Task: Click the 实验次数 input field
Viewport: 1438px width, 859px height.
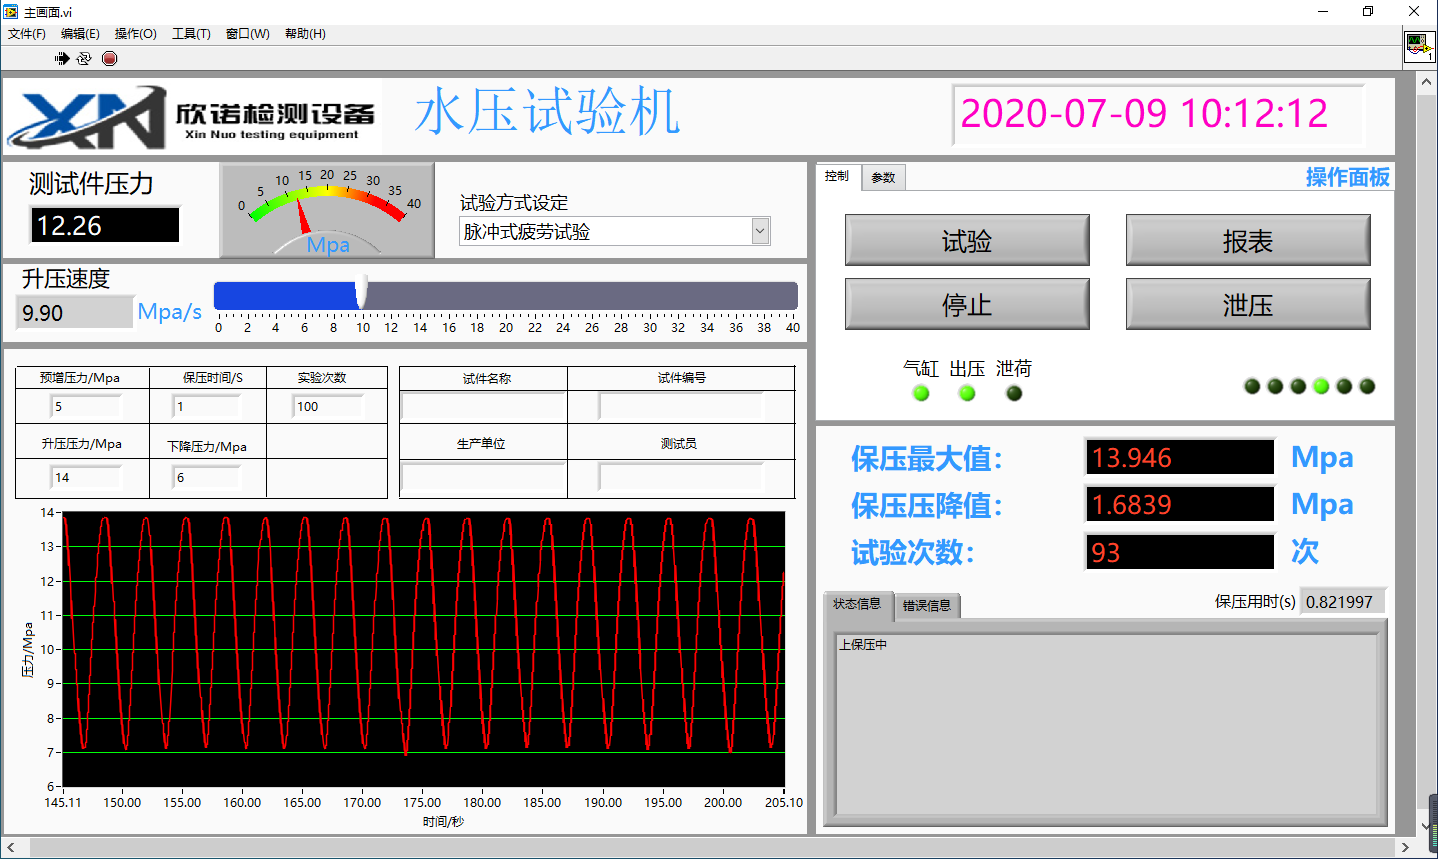Action: click(x=327, y=406)
